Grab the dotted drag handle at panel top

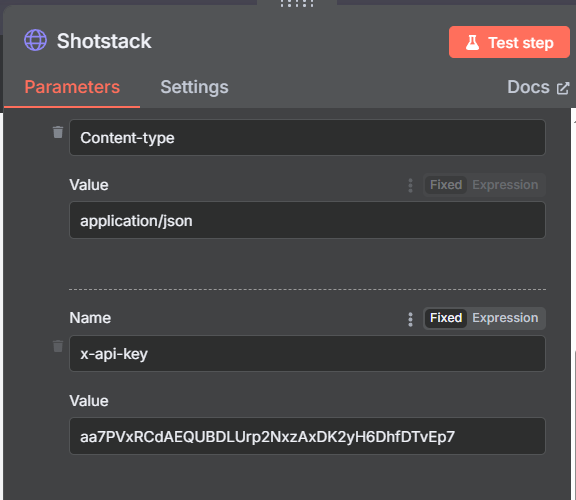pos(297,4)
